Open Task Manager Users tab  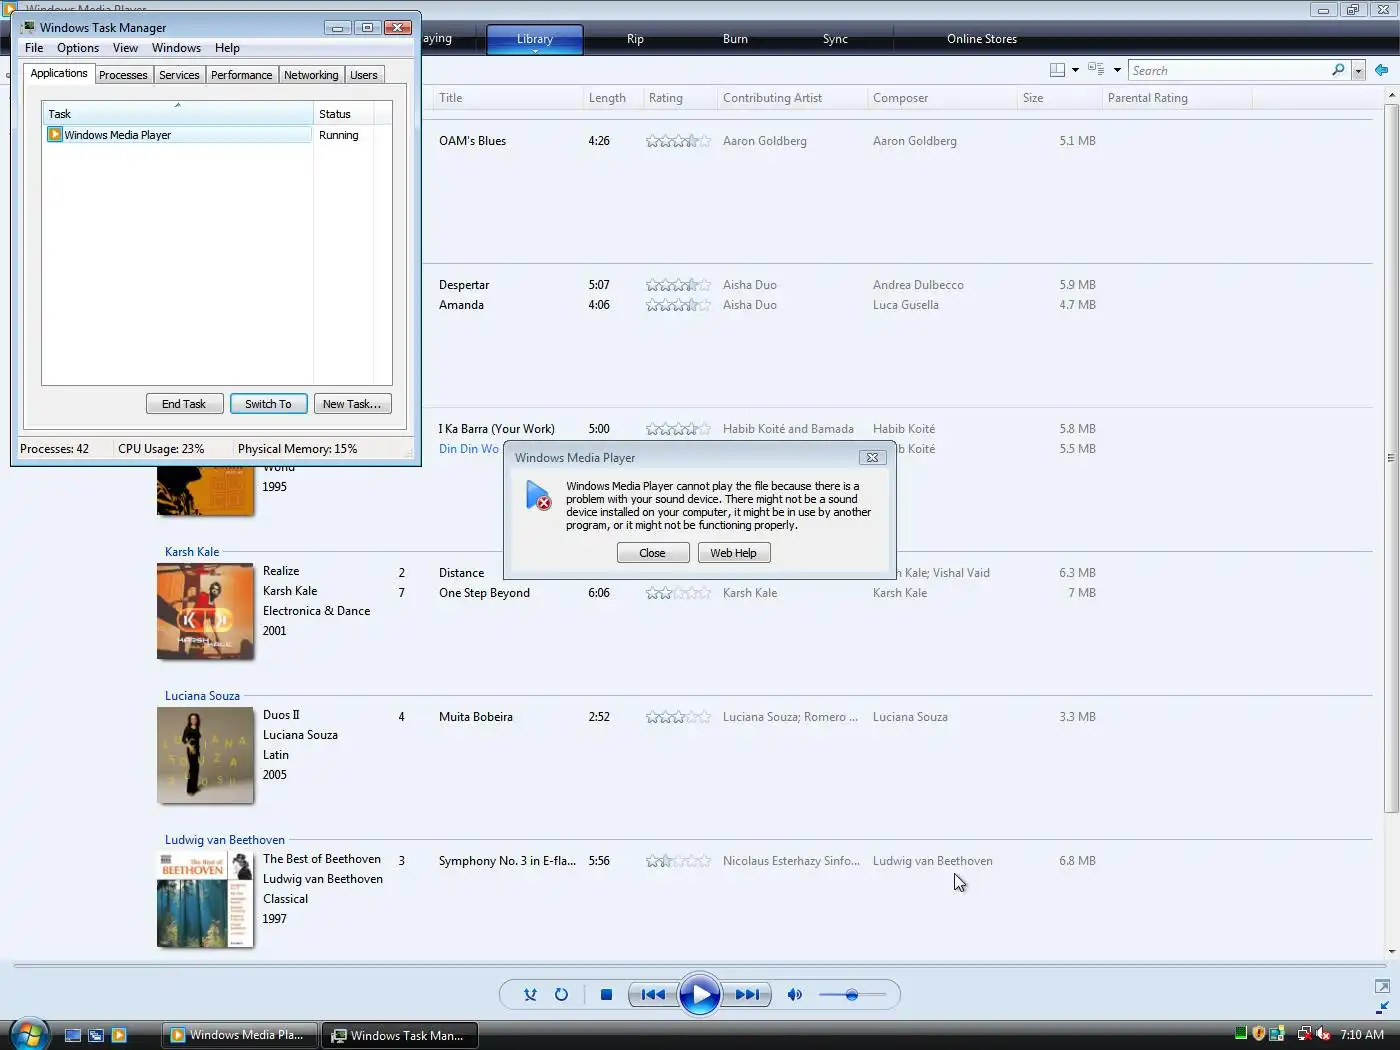tap(364, 75)
